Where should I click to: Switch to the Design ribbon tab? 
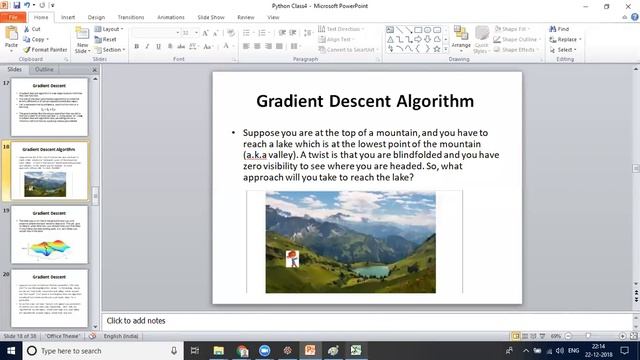point(96,17)
